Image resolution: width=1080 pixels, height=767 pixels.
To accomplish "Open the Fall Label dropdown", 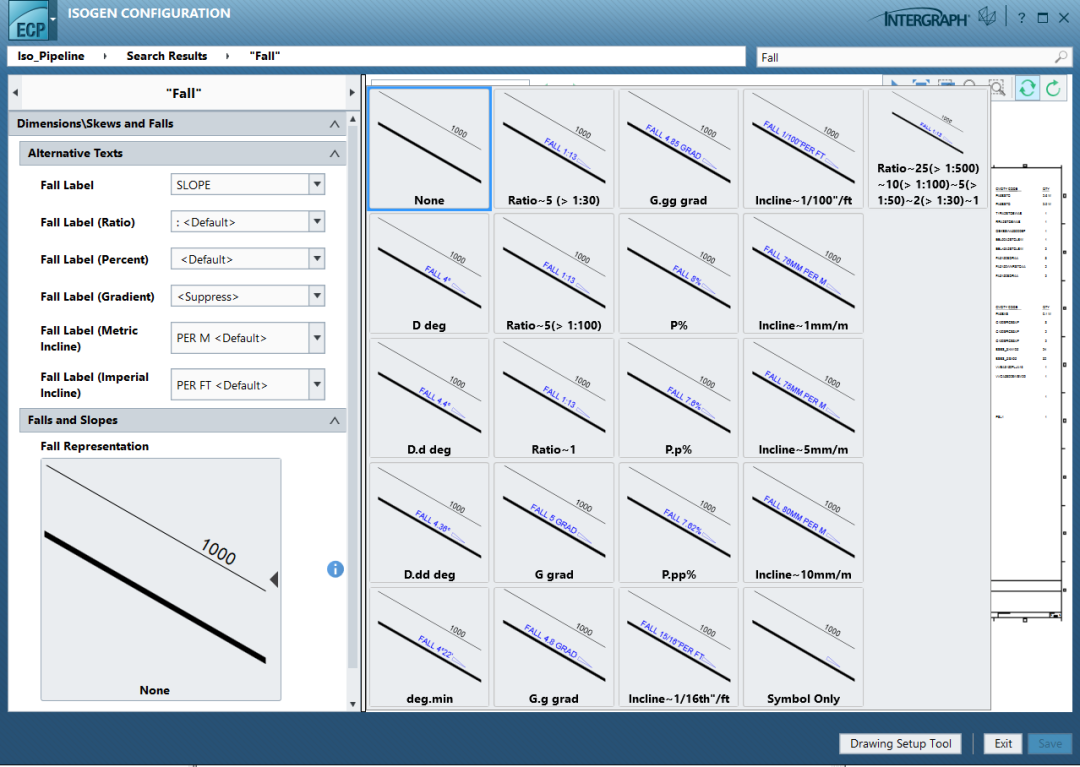I will 317,185.
